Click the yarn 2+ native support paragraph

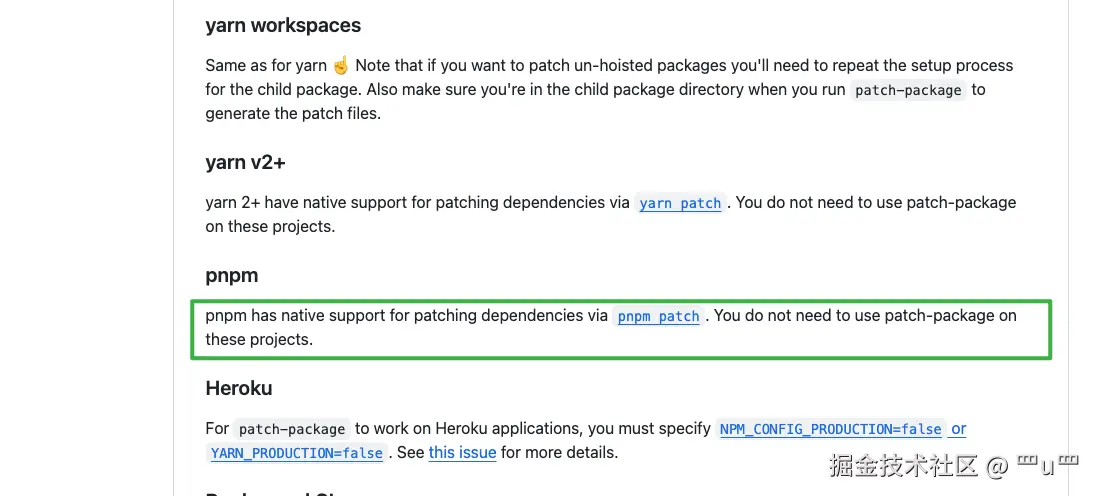(420, 203)
